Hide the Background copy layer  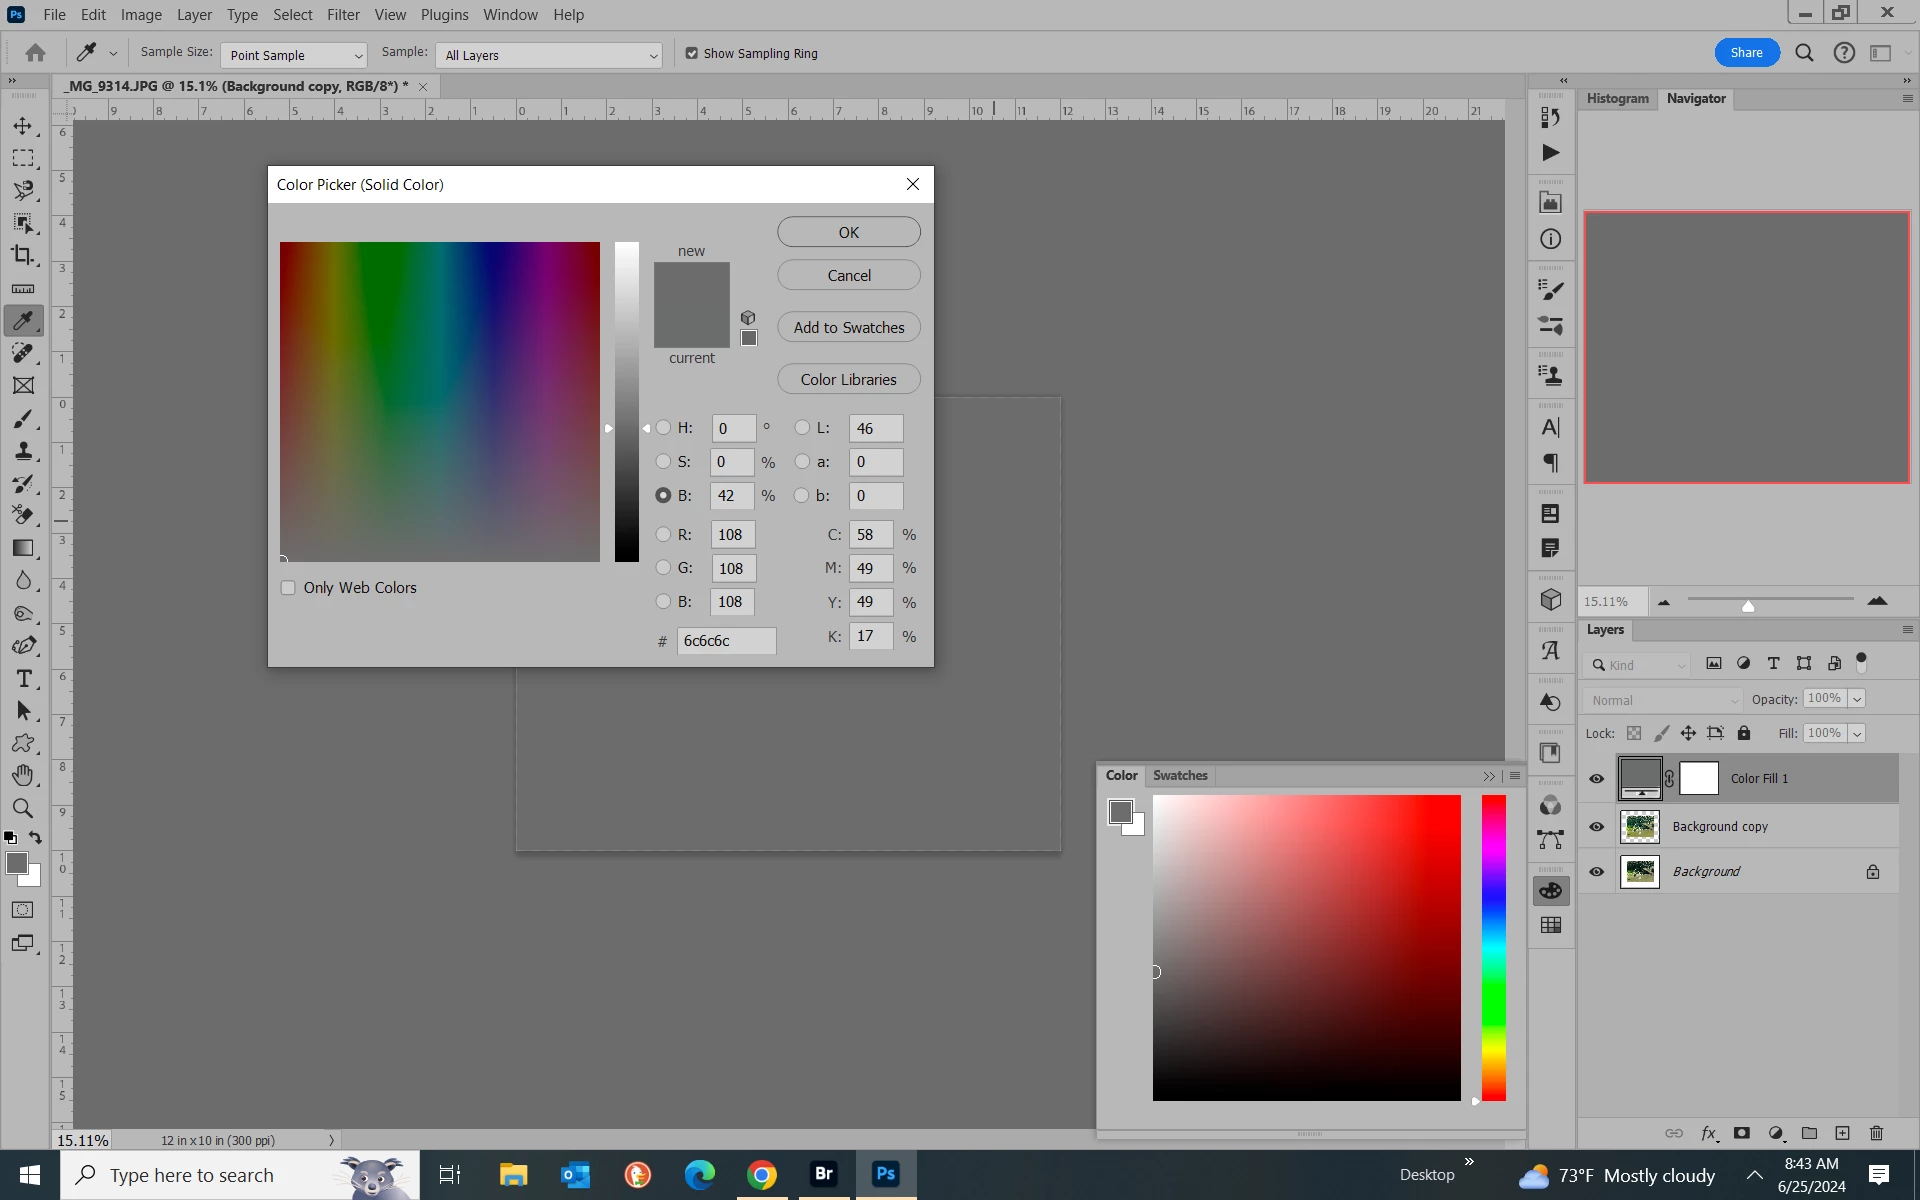[x=1596, y=827]
